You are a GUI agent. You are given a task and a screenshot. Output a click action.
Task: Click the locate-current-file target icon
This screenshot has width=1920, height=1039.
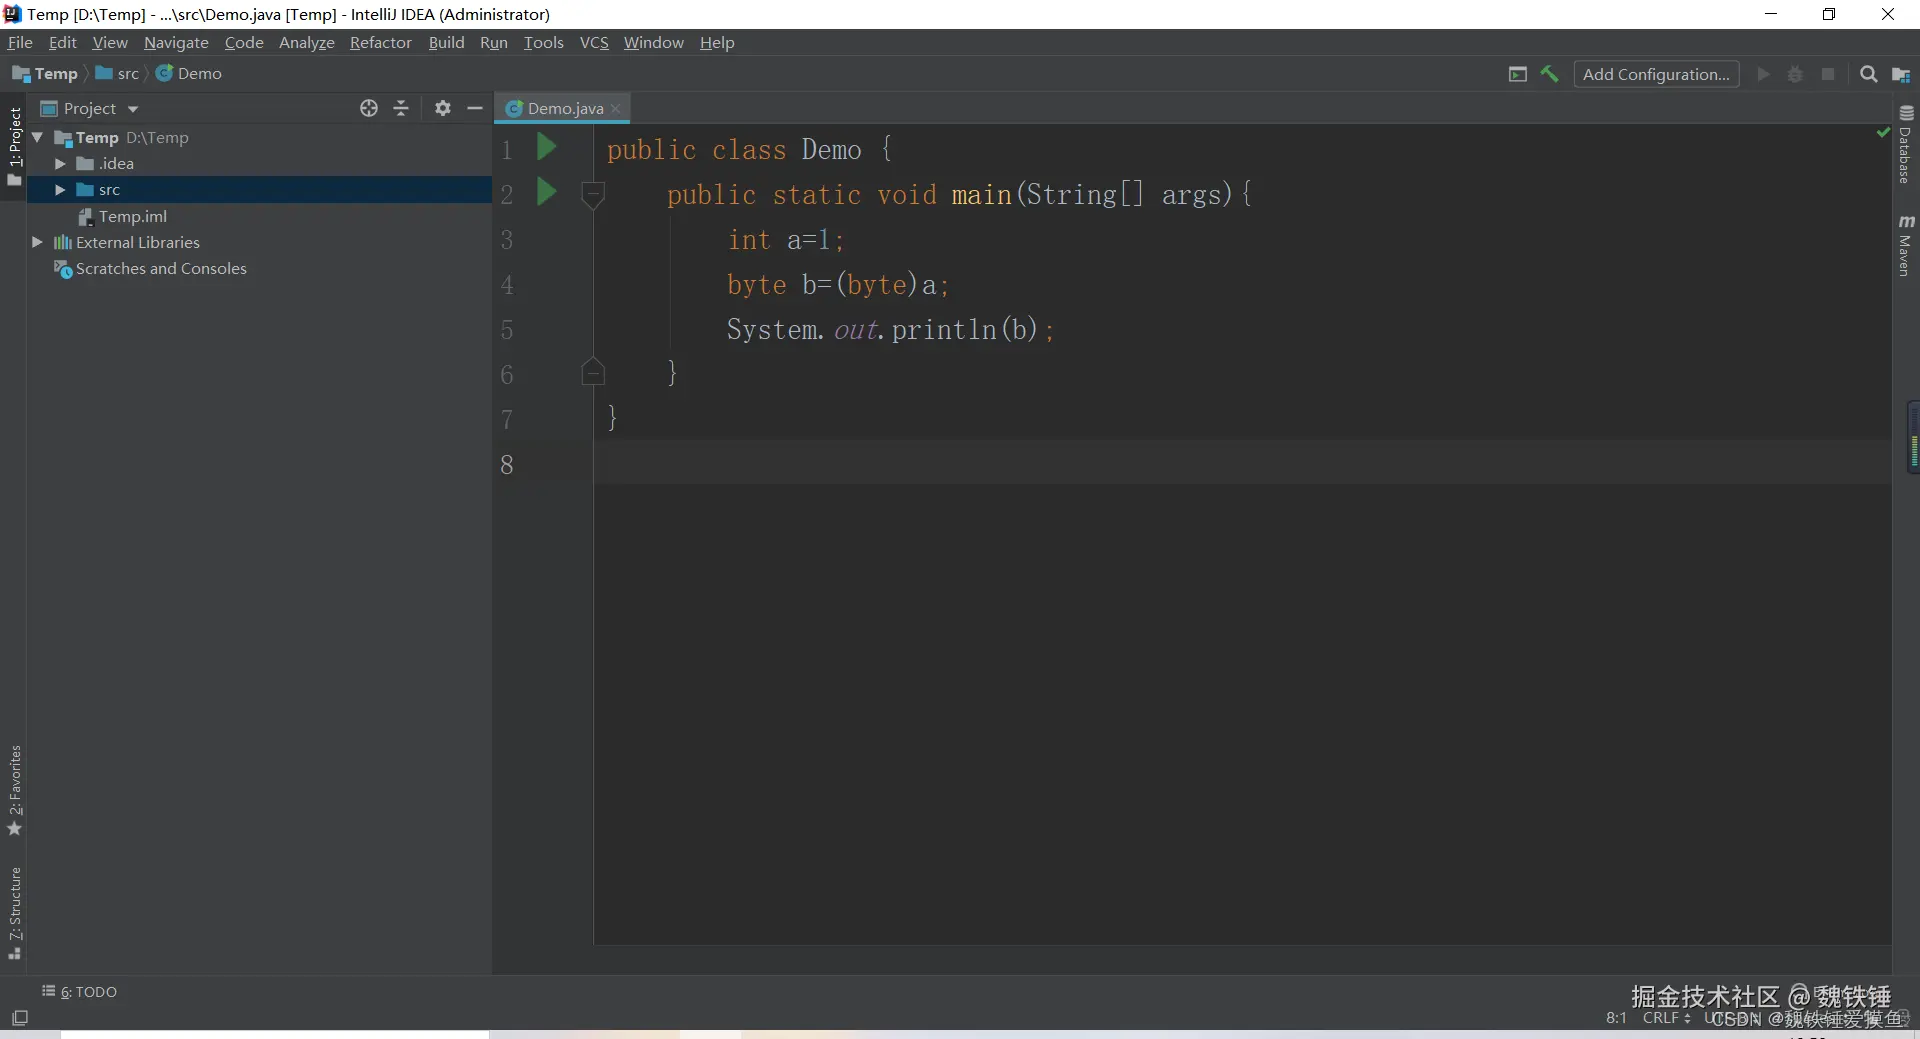click(369, 108)
